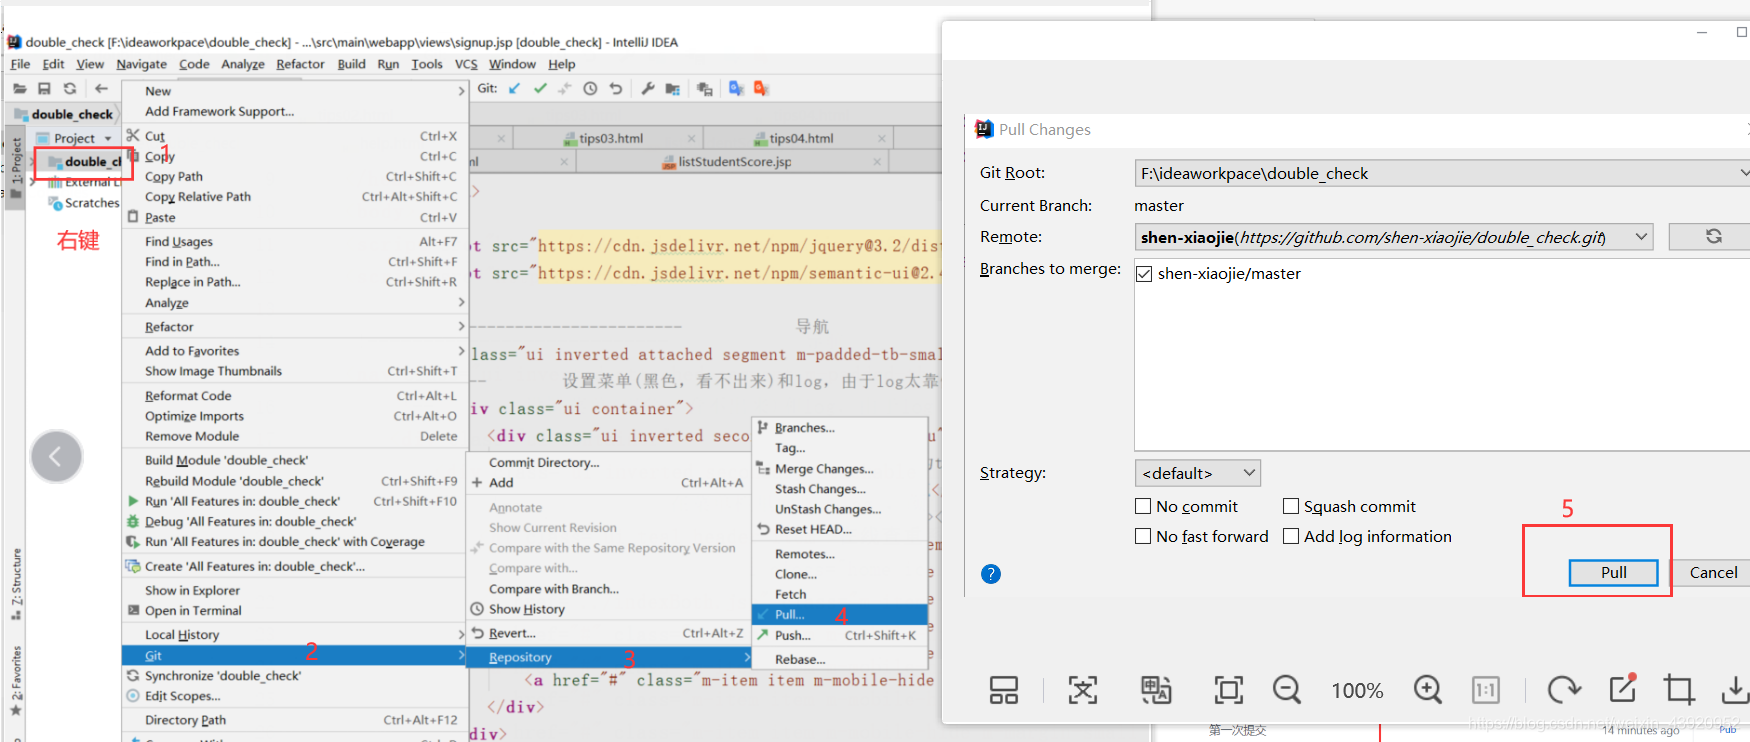
Task: Open Project Structure toolbar icon
Action: (673, 89)
